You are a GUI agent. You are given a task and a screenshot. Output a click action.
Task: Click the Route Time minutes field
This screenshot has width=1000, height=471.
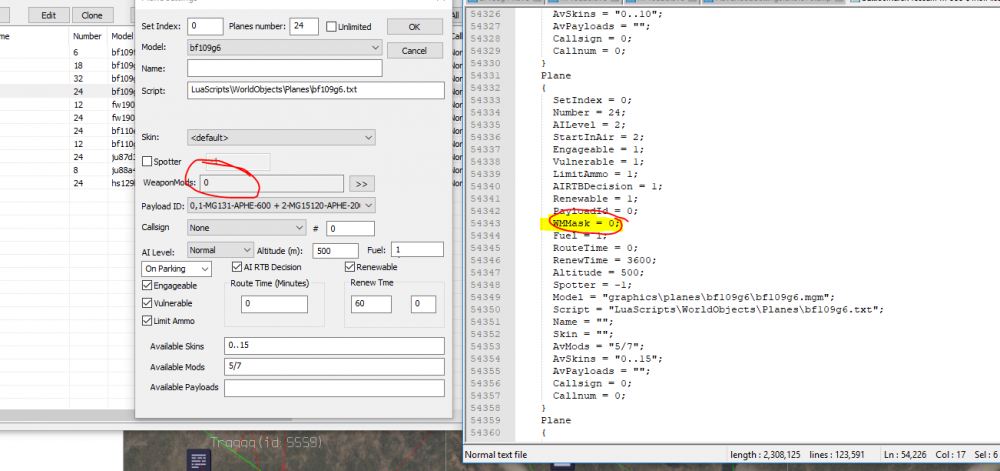(x=274, y=304)
